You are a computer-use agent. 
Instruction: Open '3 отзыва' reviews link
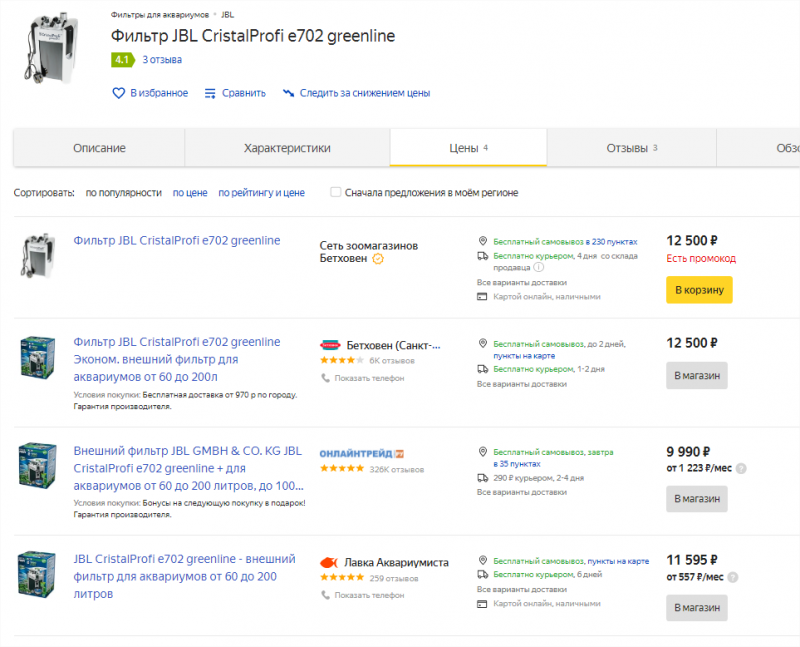tap(162, 60)
